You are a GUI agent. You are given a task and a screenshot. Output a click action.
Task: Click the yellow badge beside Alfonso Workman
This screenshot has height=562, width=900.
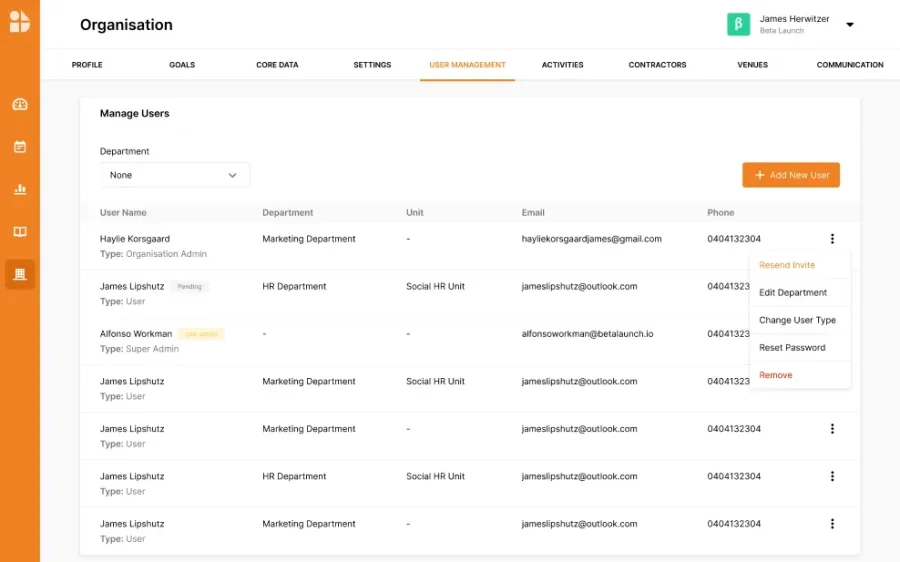point(201,334)
